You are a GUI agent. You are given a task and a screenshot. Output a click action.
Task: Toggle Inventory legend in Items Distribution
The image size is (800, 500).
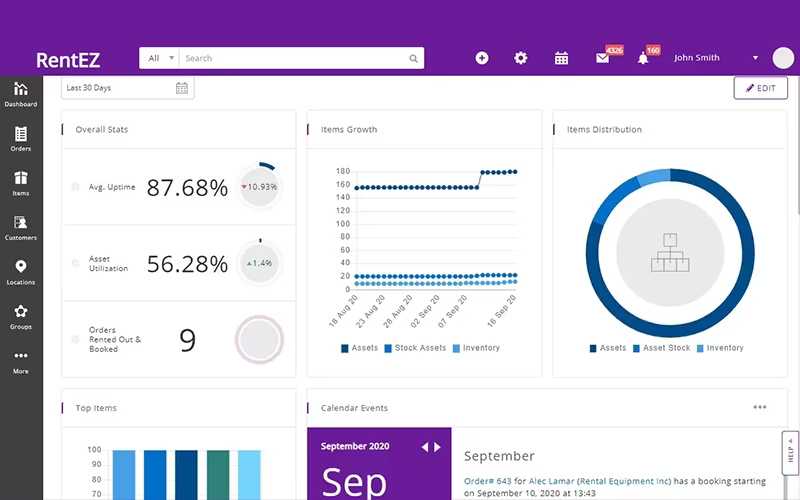(x=720, y=348)
